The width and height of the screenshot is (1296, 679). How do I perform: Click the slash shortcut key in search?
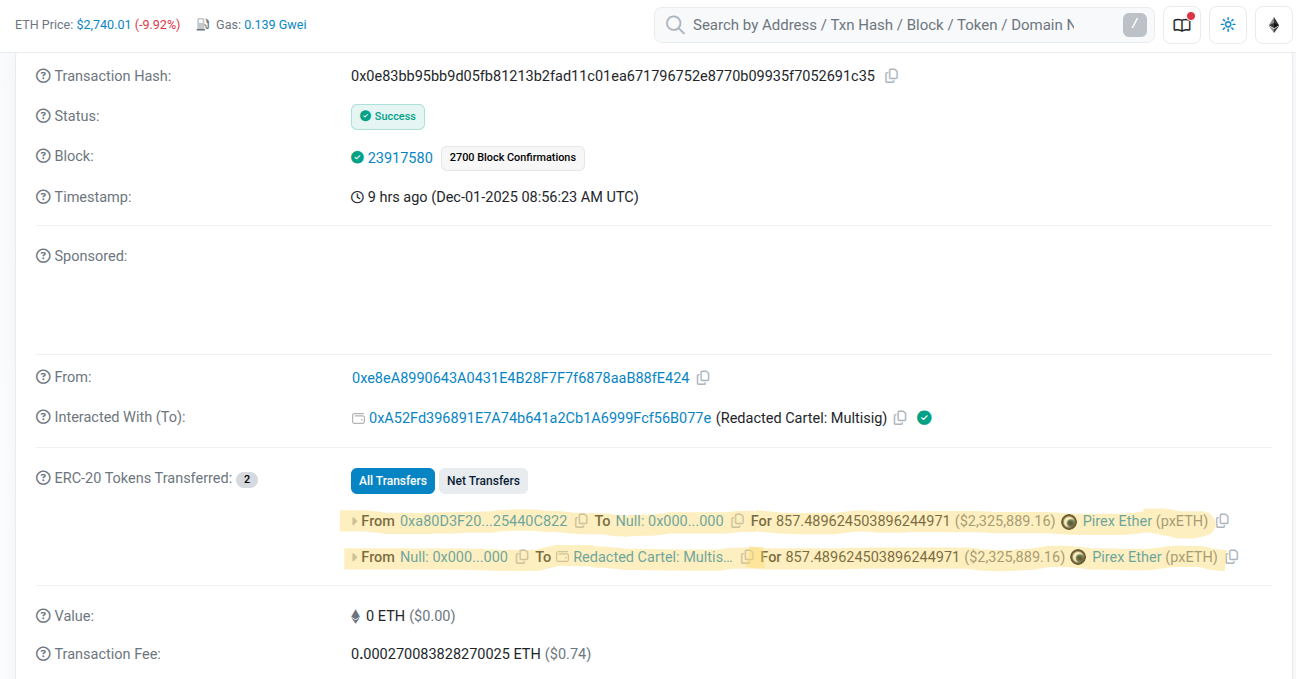[1135, 25]
